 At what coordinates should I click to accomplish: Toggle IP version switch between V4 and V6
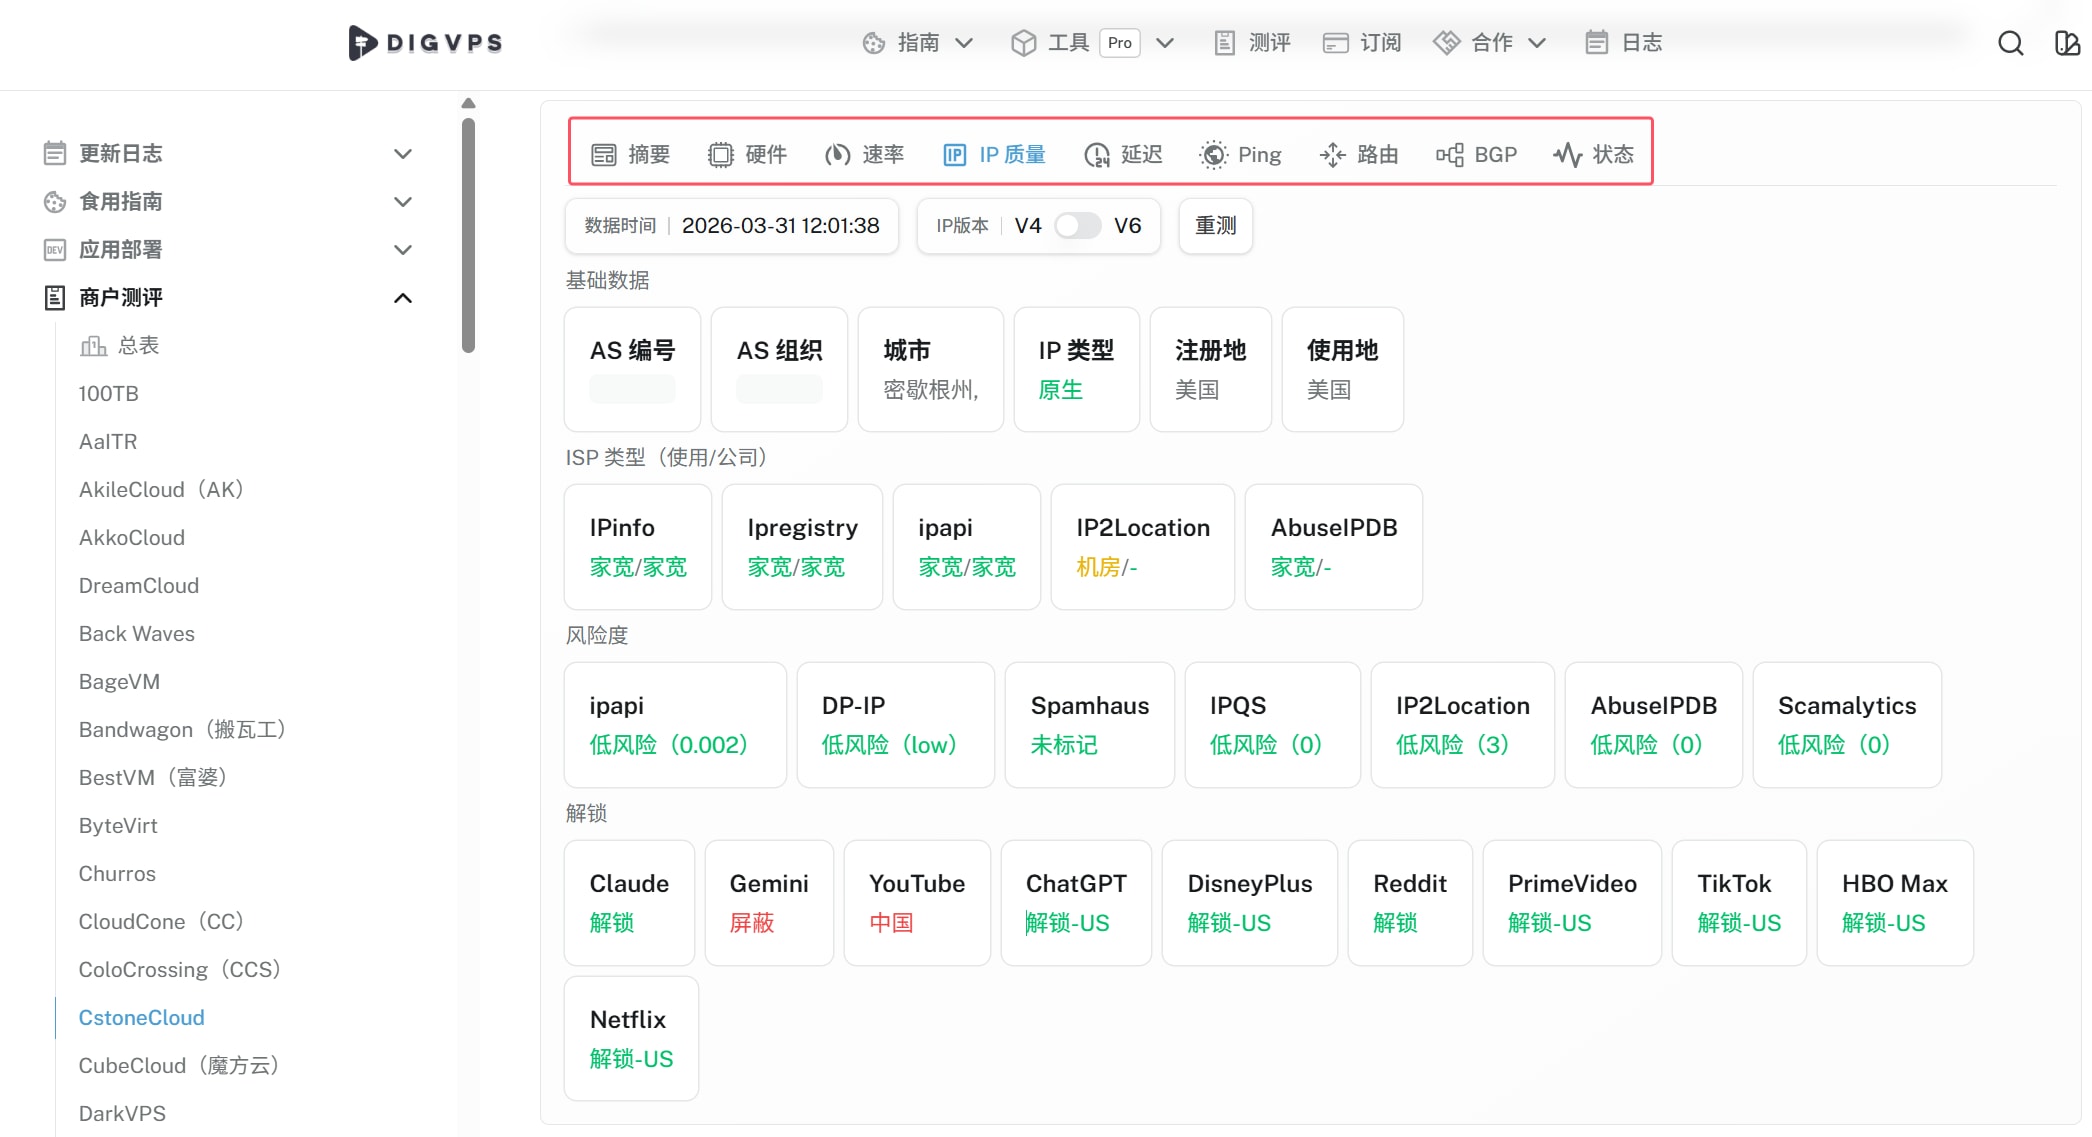pyautogui.click(x=1077, y=226)
